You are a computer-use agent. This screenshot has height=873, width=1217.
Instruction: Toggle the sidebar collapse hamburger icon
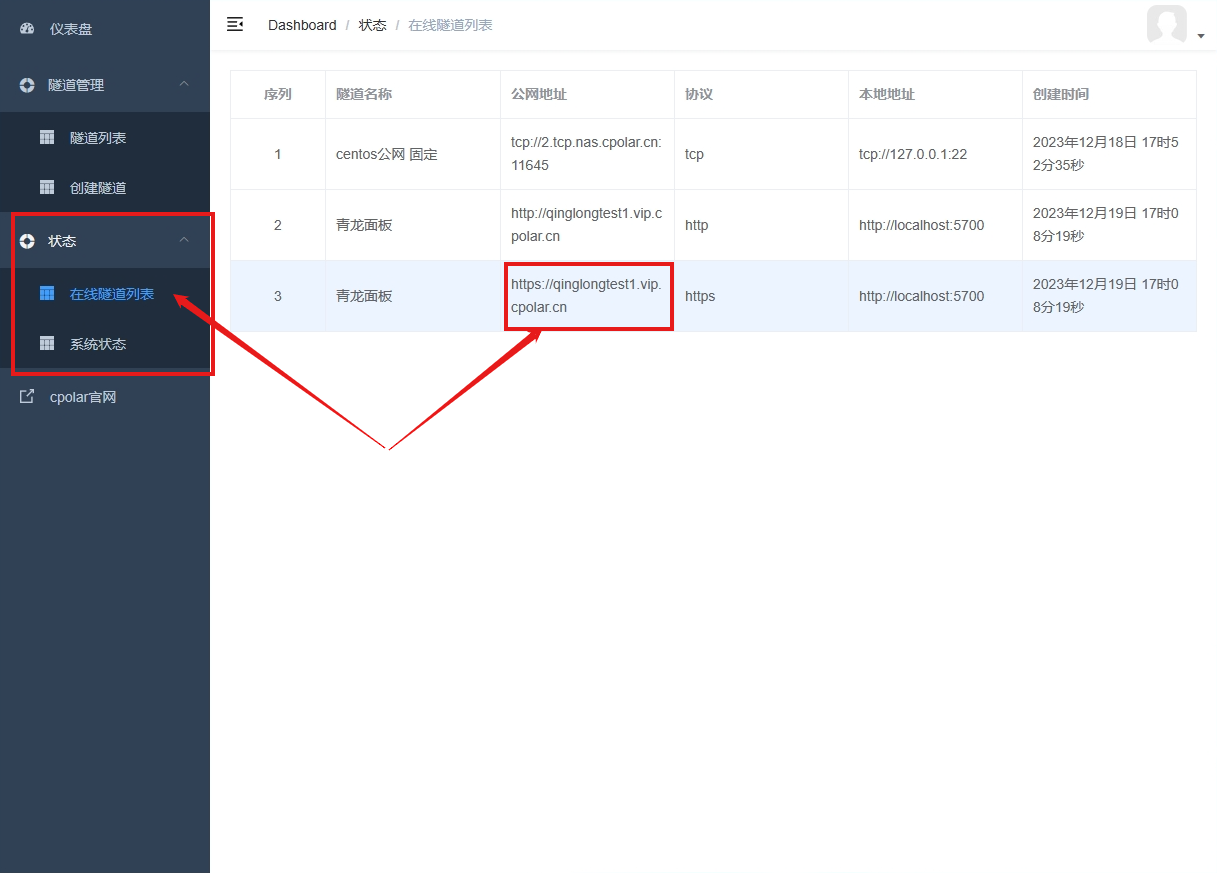(x=235, y=24)
